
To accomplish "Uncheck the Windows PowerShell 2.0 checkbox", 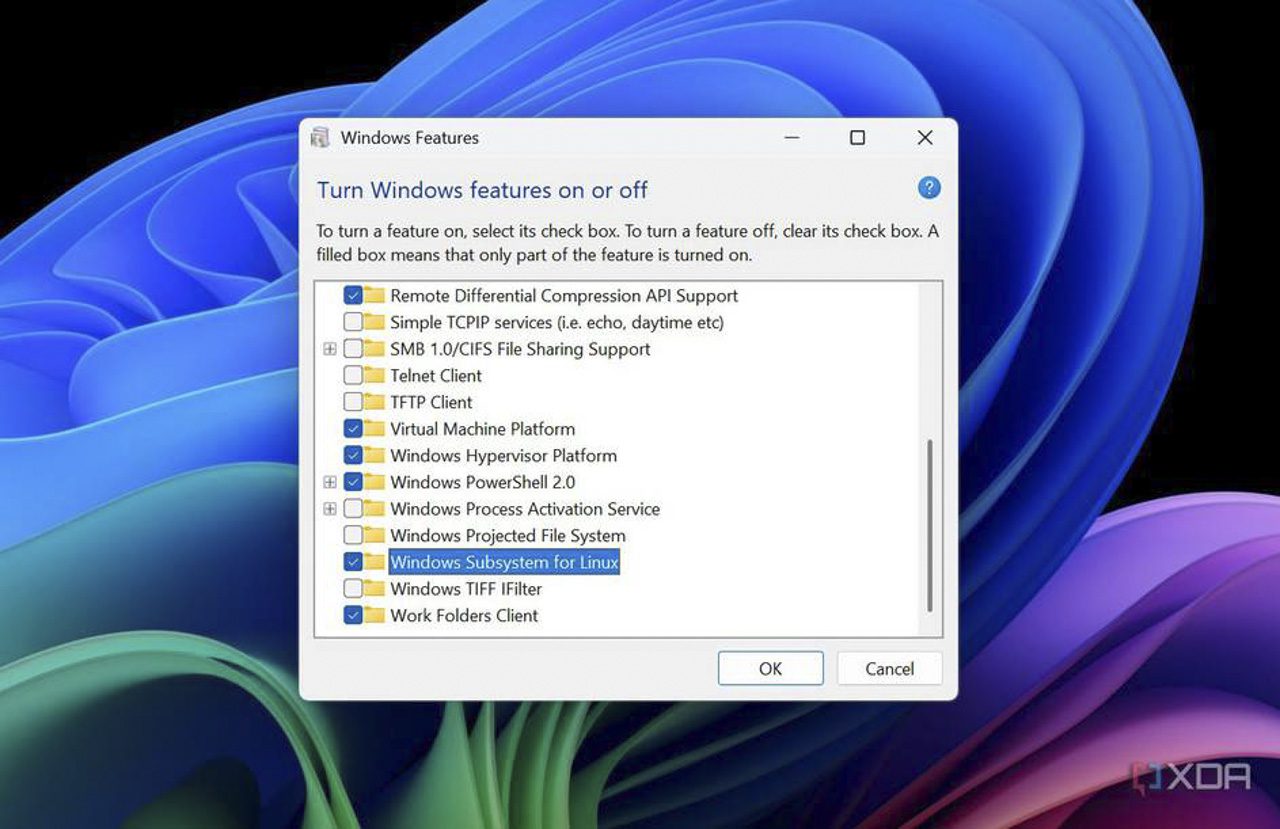I will click(x=353, y=482).
